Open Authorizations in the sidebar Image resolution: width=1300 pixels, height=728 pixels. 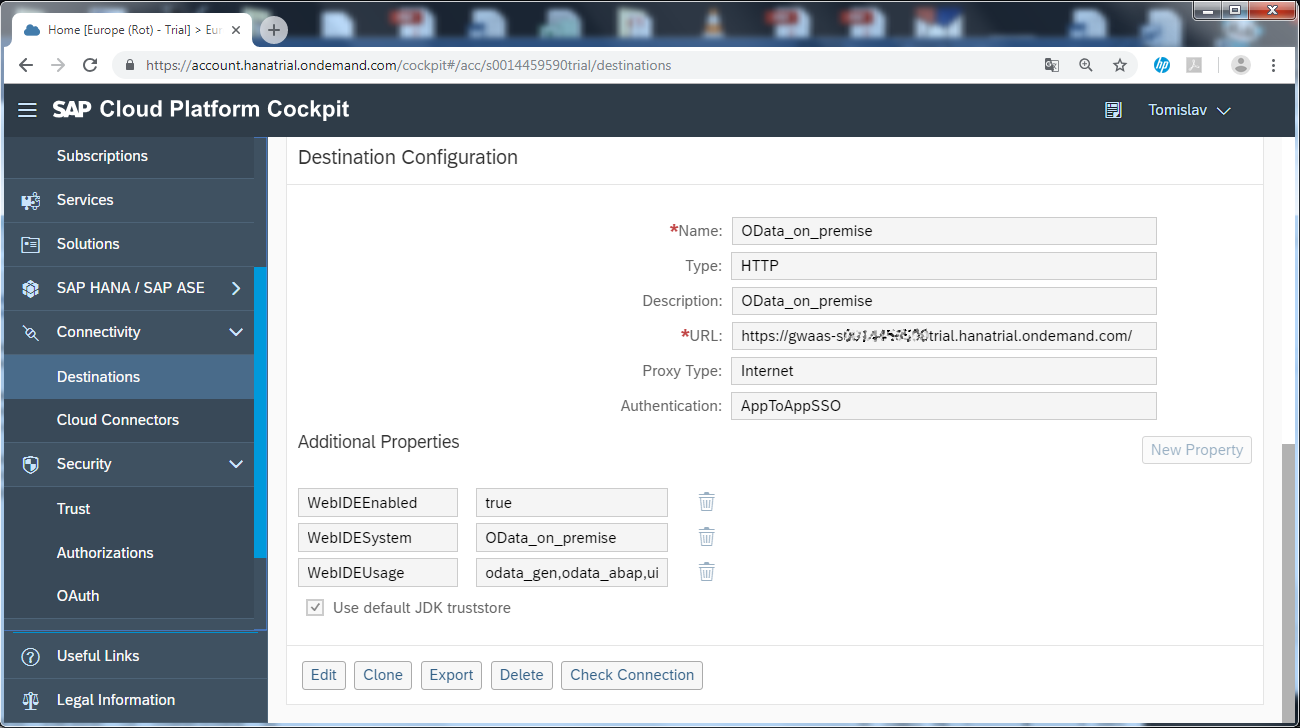click(x=105, y=552)
